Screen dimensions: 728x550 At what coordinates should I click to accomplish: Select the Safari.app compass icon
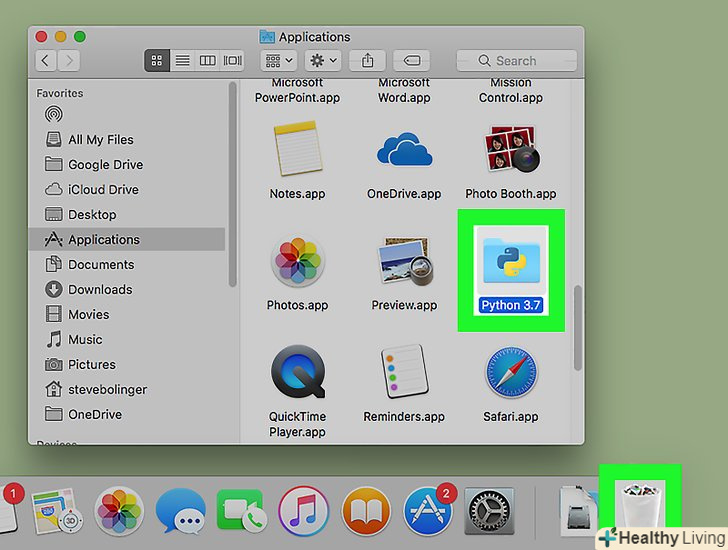coord(511,373)
